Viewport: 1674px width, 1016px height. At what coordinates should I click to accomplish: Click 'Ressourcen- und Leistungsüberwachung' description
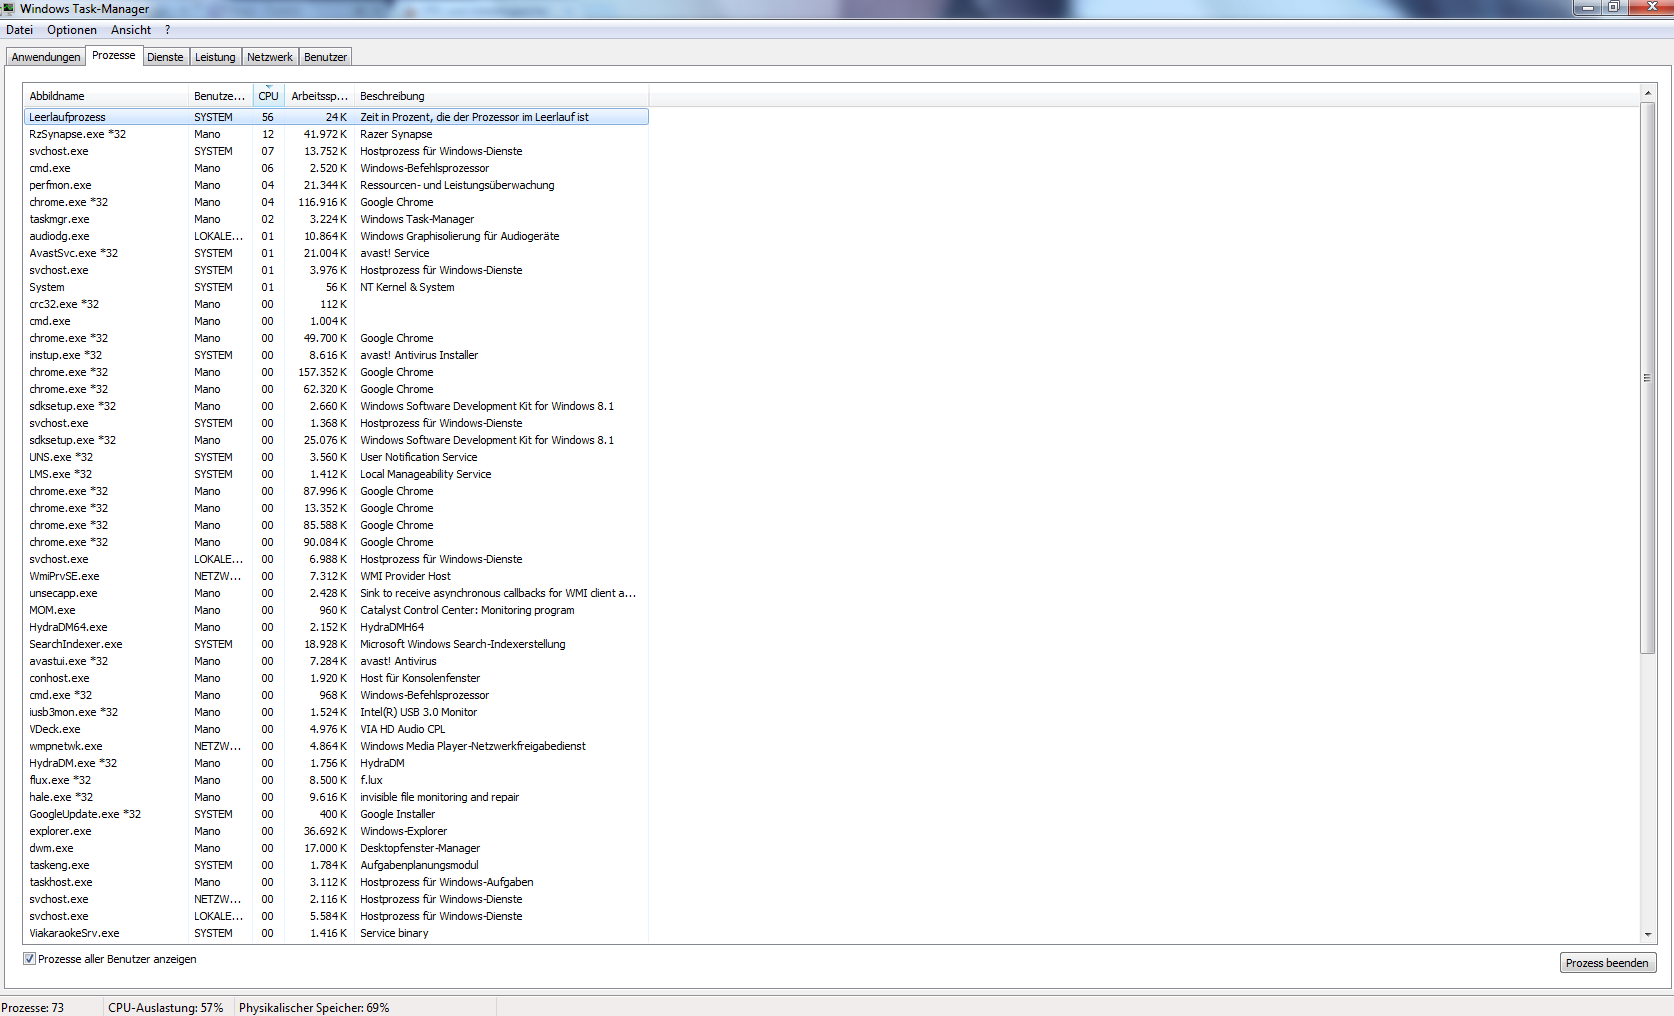click(457, 185)
